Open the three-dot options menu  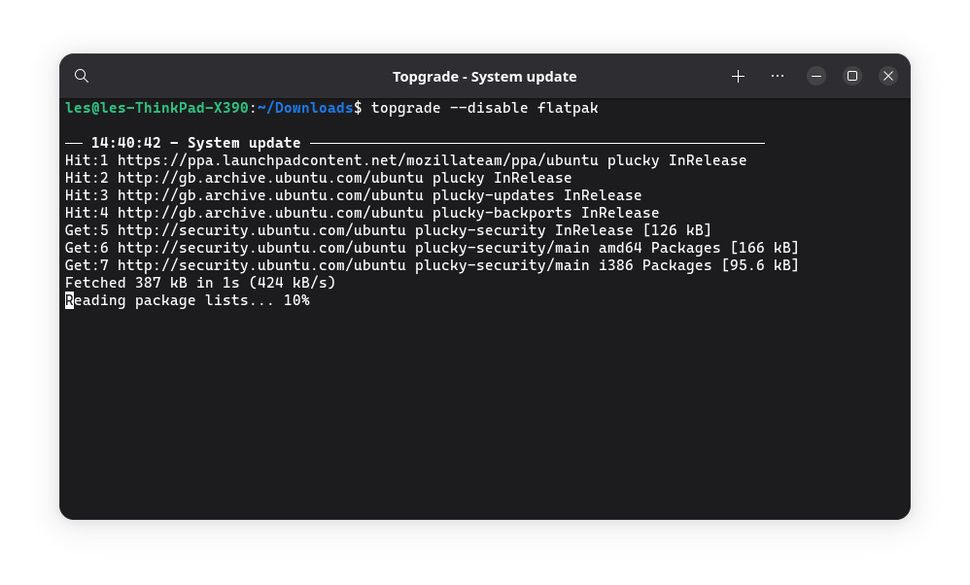[777, 76]
